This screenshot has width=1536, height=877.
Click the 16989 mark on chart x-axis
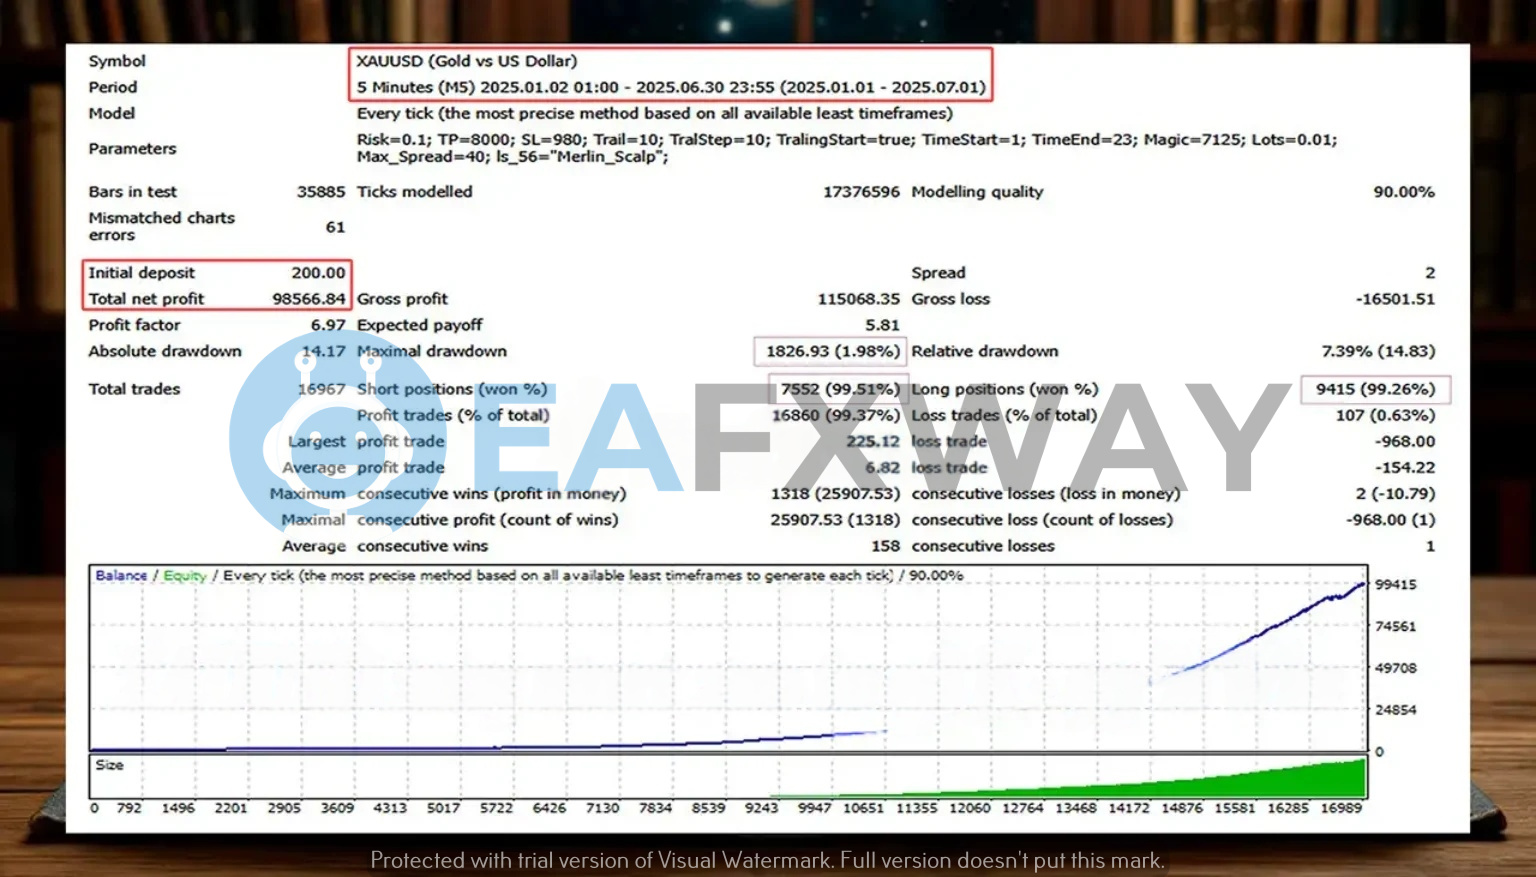[x=1340, y=808]
